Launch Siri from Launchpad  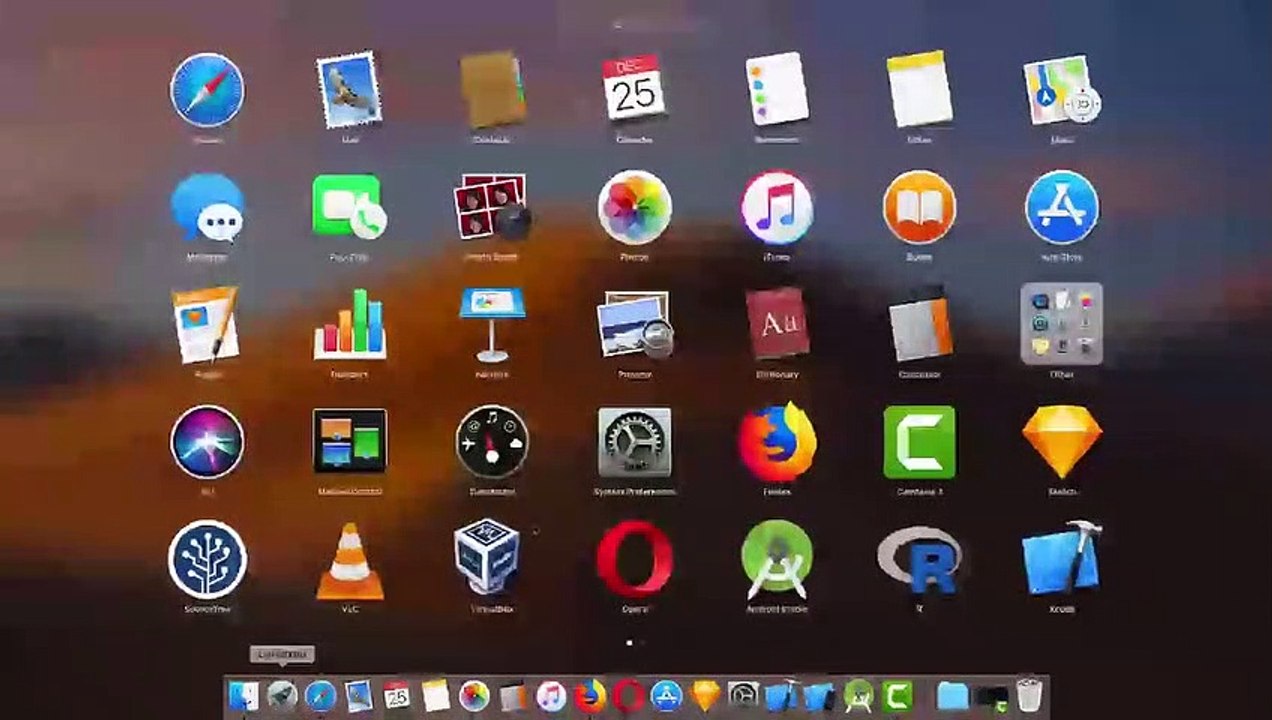coord(207,442)
